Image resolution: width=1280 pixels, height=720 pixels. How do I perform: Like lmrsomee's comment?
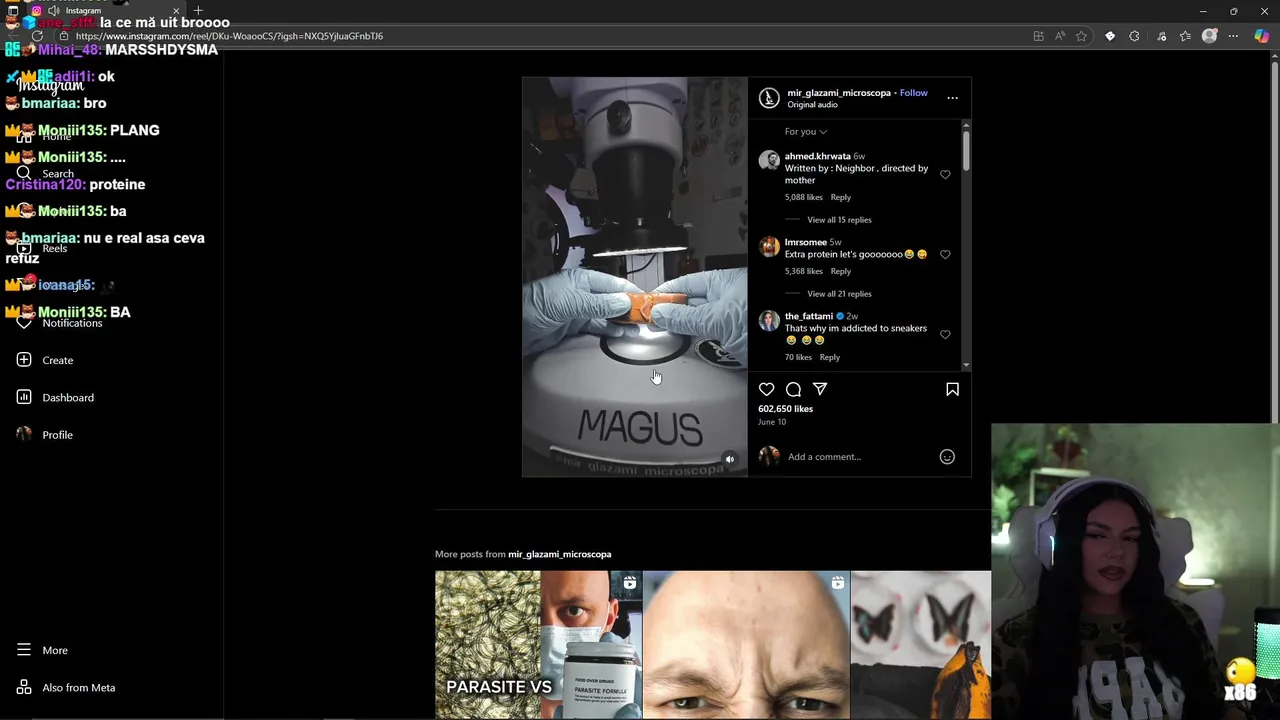[x=945, y=255]
